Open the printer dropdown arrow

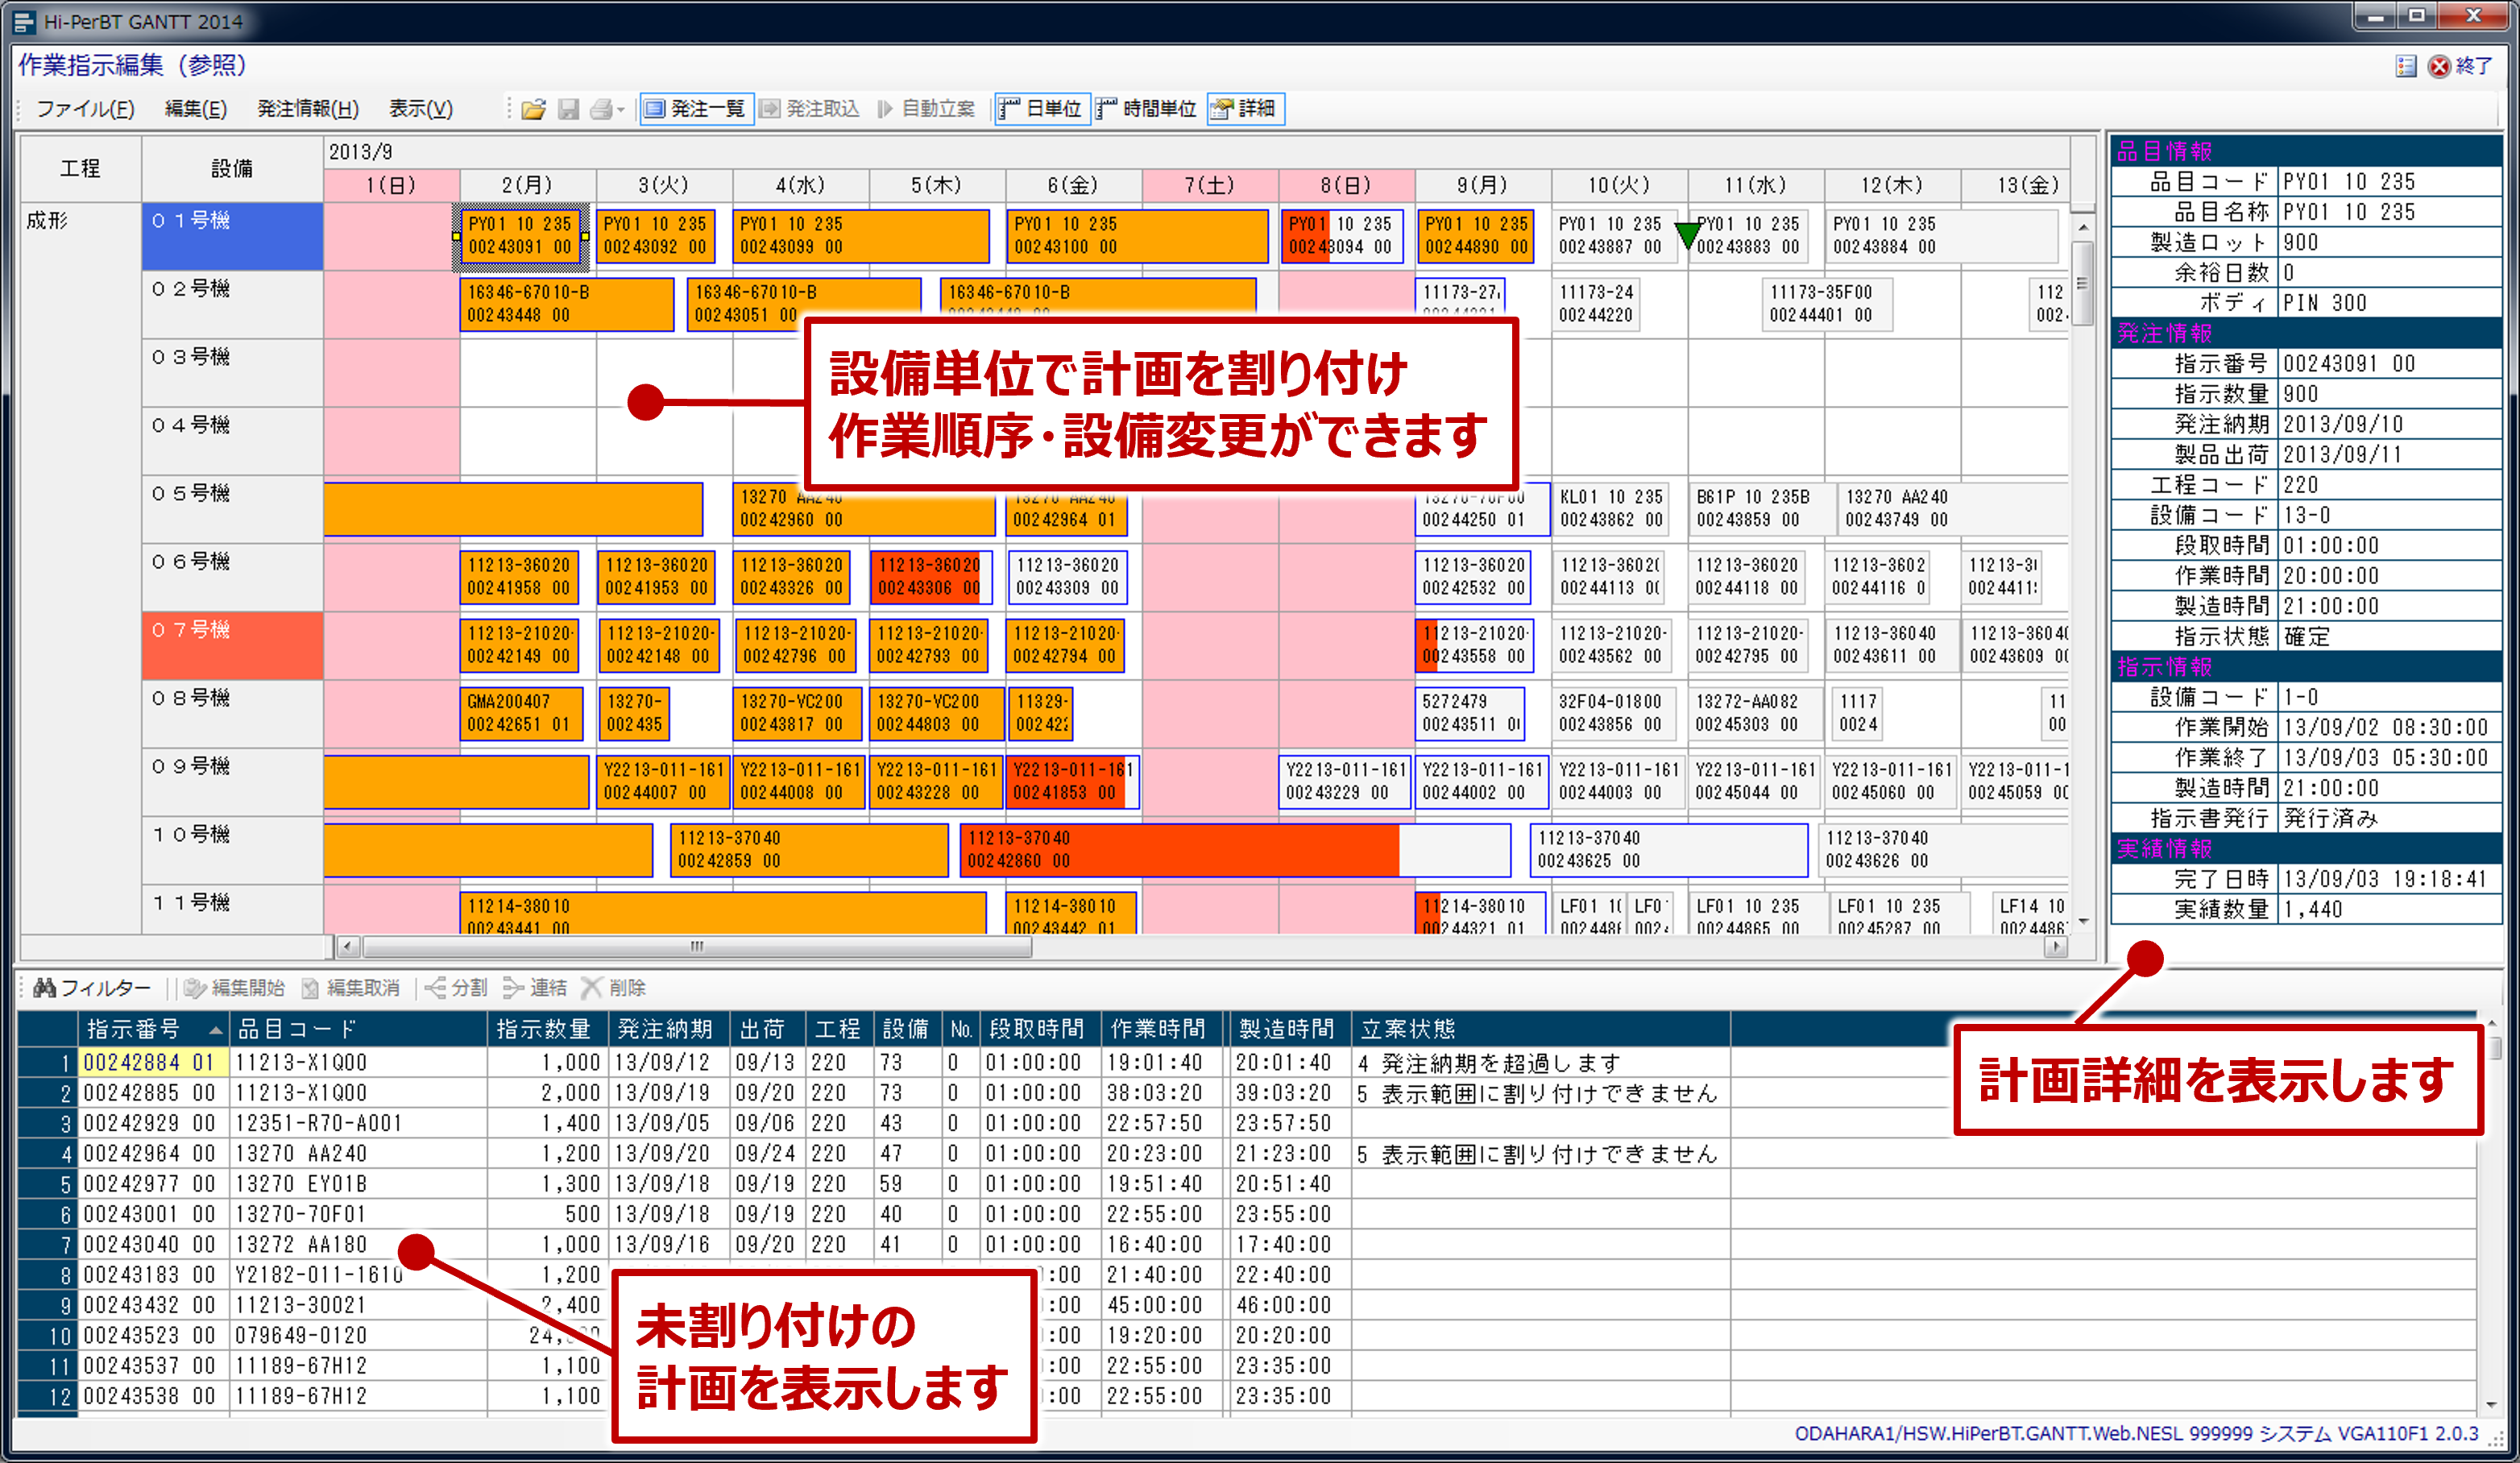pos(621,110)
